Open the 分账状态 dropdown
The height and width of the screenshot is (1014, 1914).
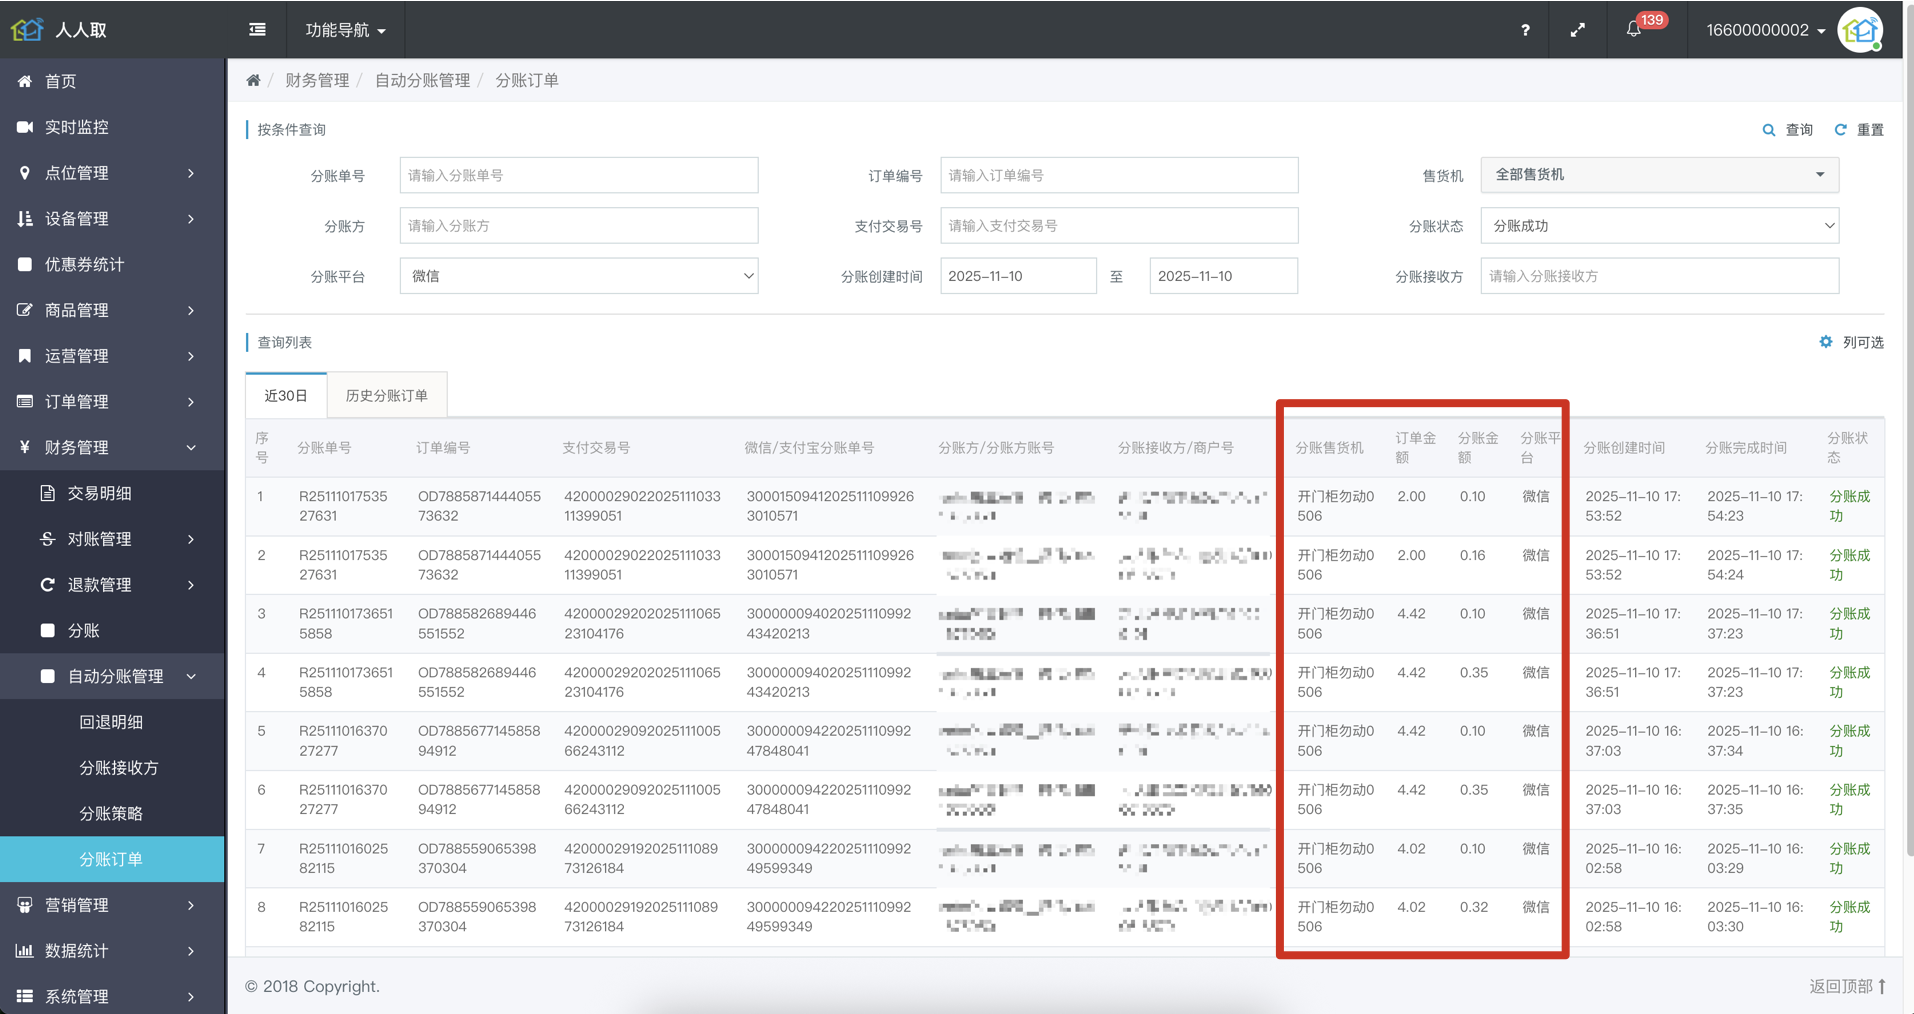(1658, 226)
